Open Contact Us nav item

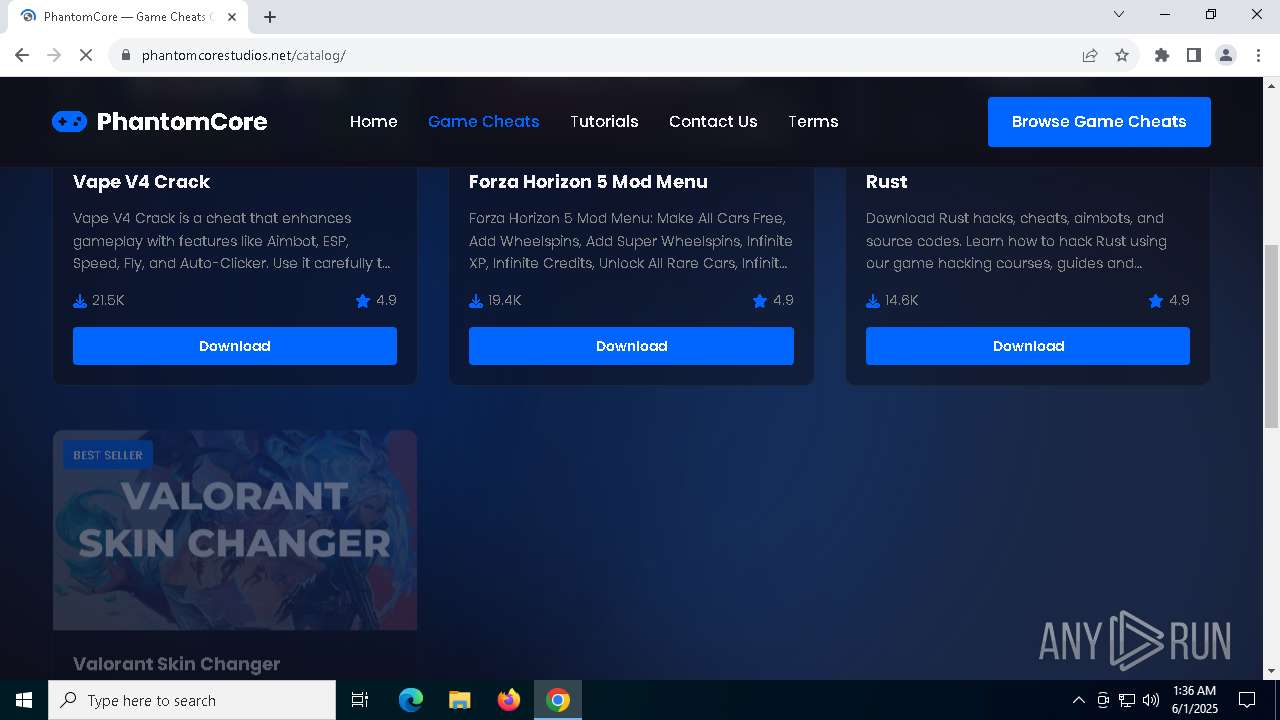click(x=713, y=122)
